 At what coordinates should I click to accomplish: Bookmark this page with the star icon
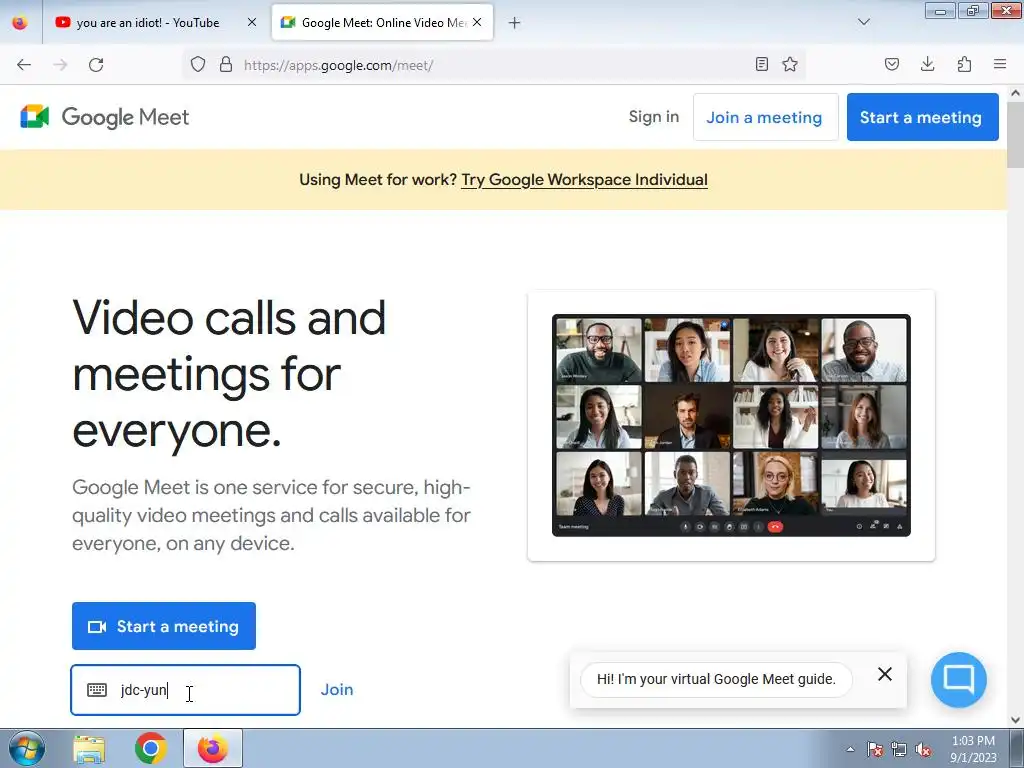tap(790, 64)
